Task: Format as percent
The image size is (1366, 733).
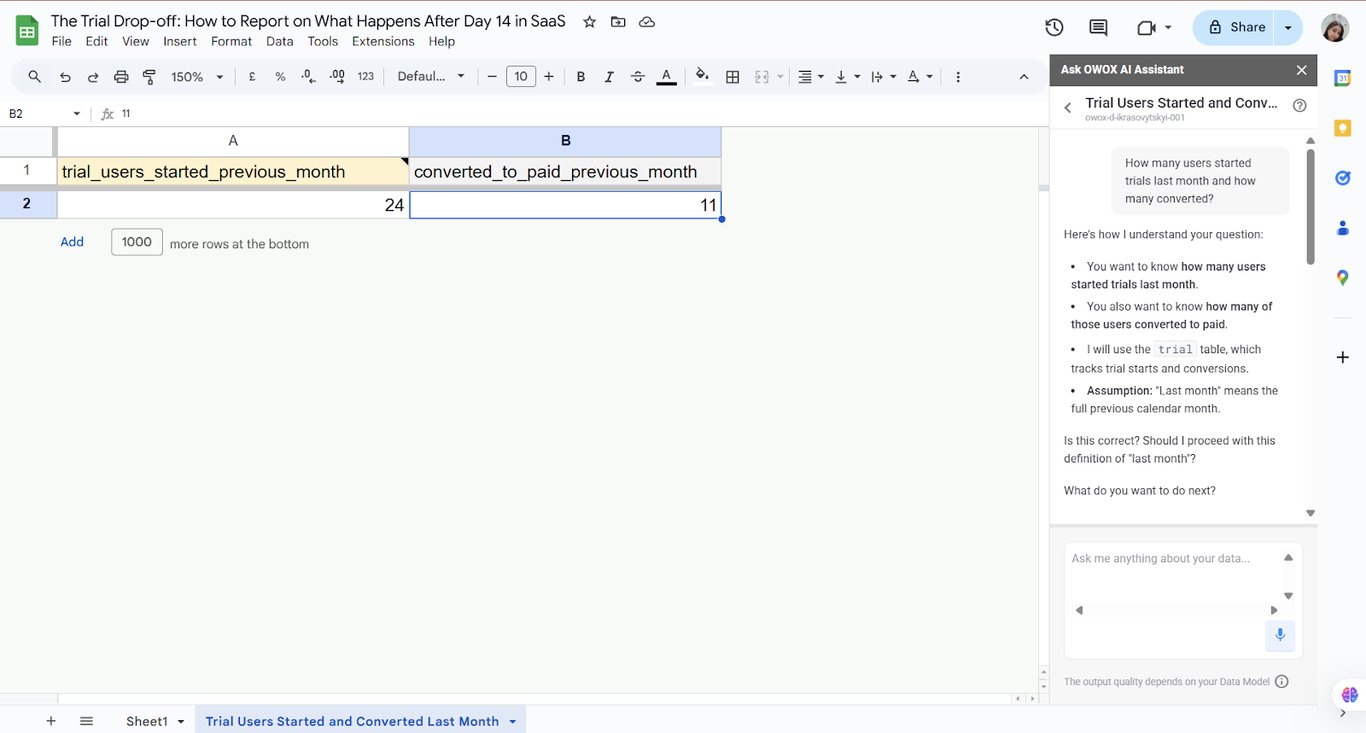Action: click(x=280, y=76)
